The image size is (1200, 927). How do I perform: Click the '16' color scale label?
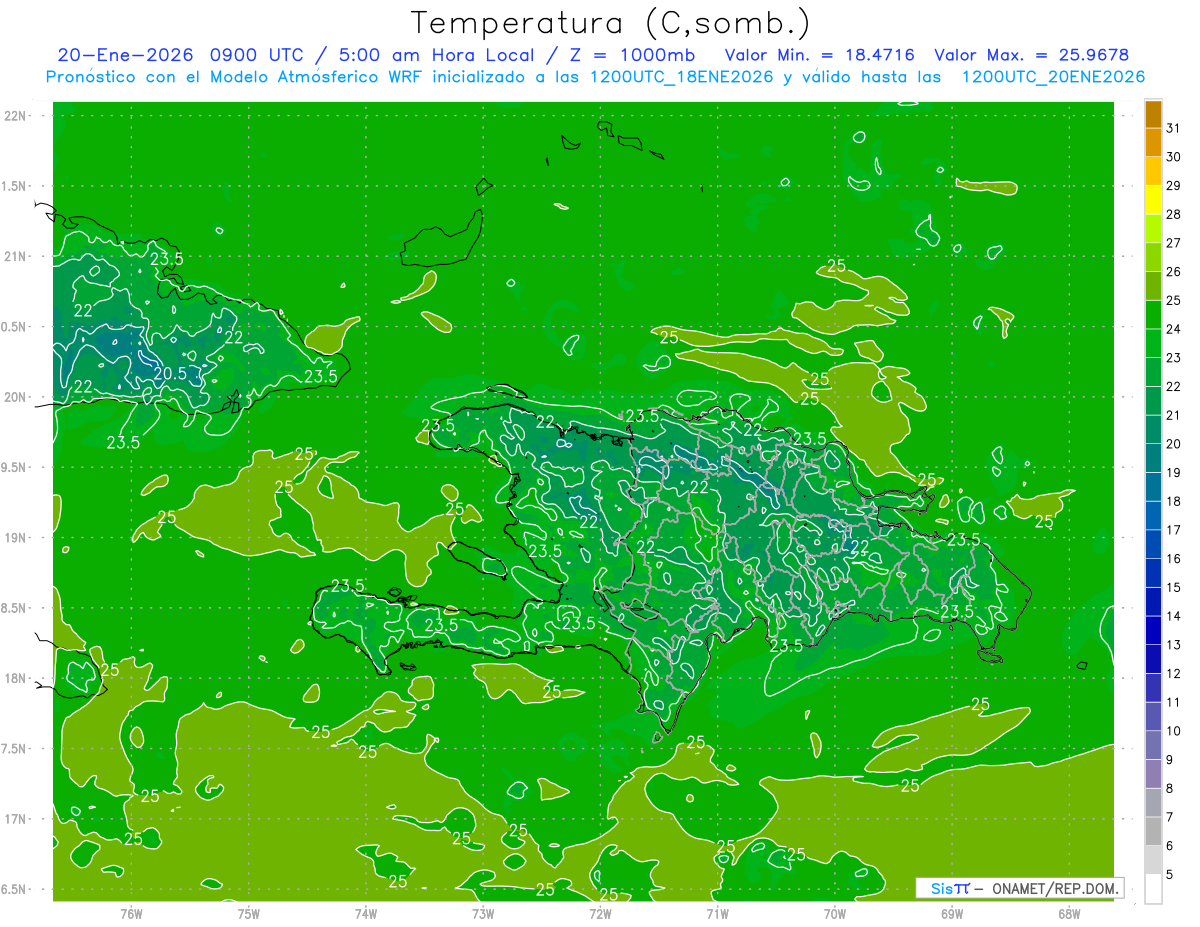pyautogui.click(x=1173, y=559)
